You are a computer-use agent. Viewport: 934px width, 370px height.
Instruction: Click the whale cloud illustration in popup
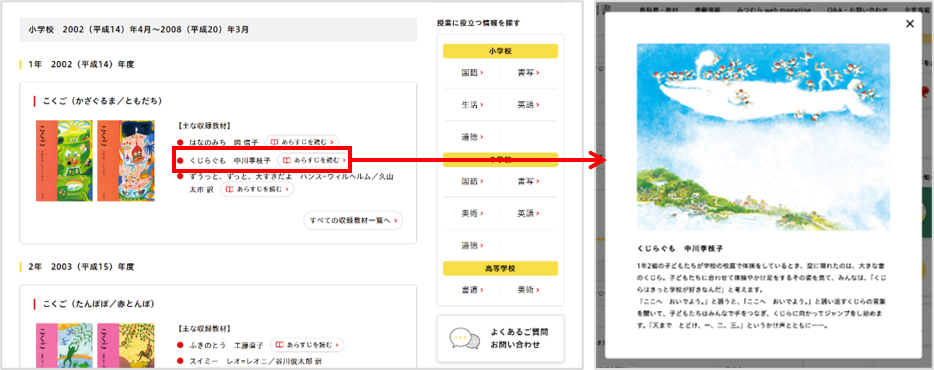point(763,137)
